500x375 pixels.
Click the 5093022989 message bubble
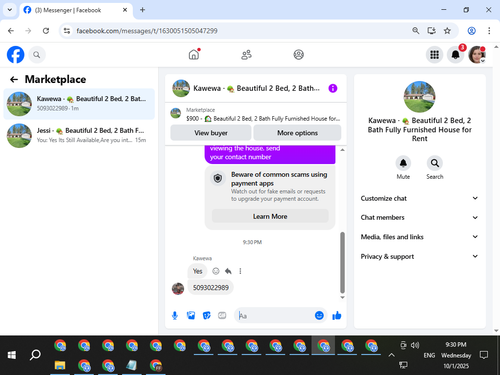[211, 287]
